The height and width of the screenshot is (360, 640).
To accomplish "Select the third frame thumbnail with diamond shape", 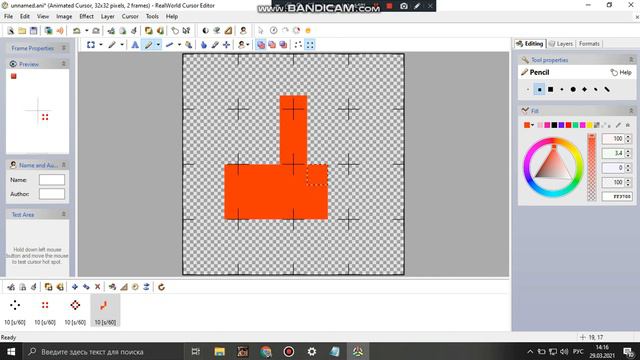I will (x=75, y=310).
